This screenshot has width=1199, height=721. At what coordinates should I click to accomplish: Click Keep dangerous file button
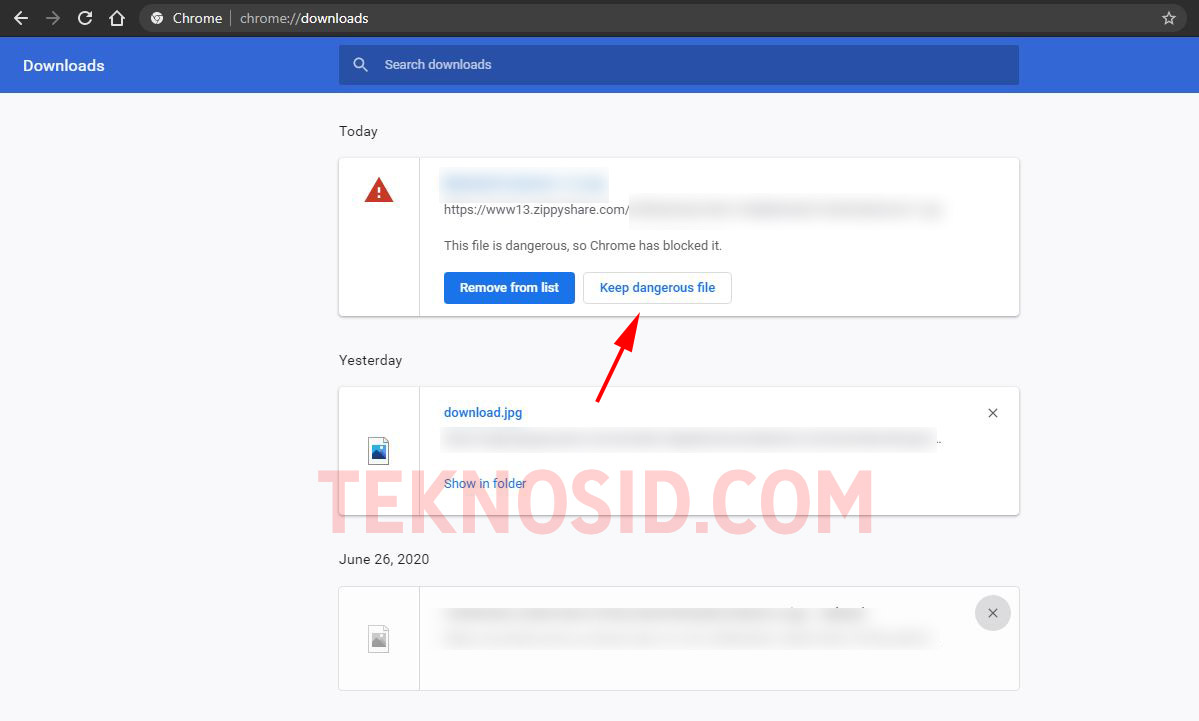[658, 288]
